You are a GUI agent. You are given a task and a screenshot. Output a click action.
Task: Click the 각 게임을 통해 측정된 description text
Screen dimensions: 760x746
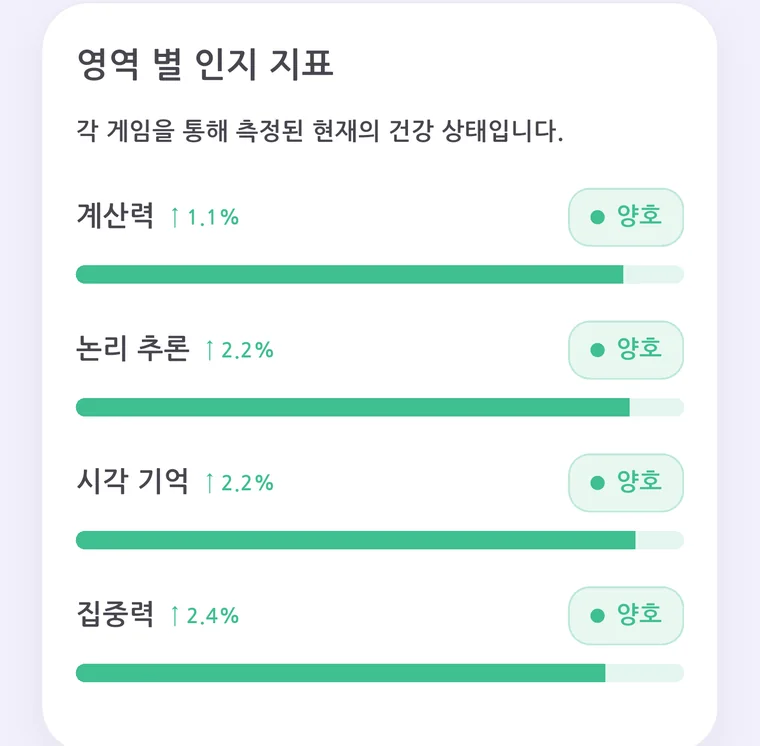point(320,131)
